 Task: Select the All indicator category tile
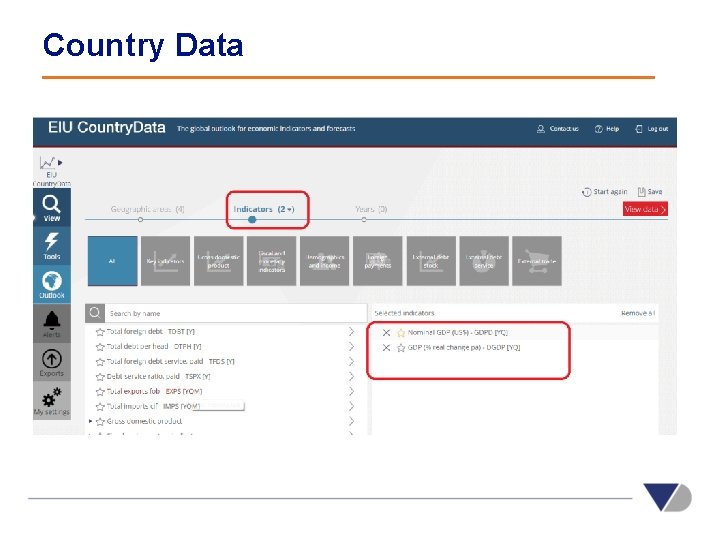[112, 261]
